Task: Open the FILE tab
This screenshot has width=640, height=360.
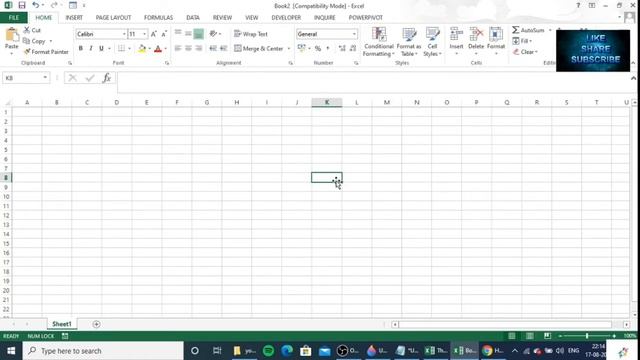Action: (13, 18)
